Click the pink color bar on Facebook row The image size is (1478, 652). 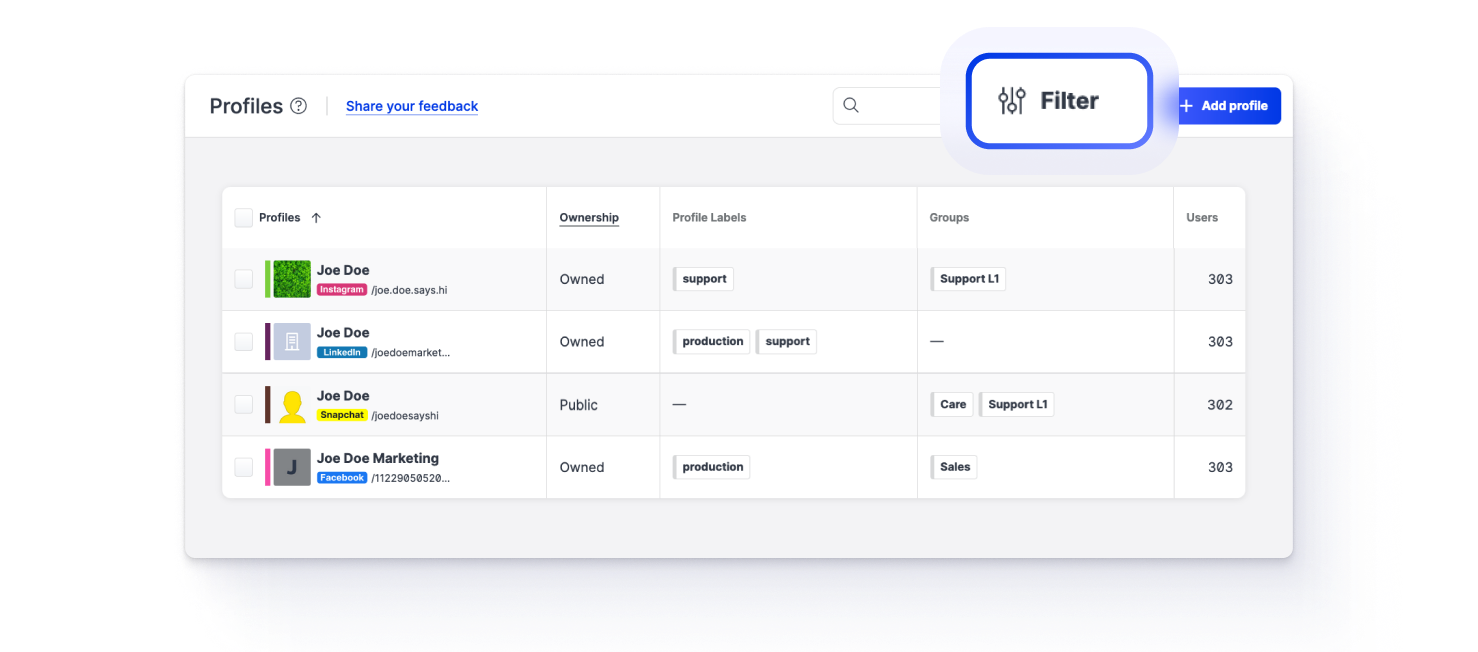coord(267,467)
